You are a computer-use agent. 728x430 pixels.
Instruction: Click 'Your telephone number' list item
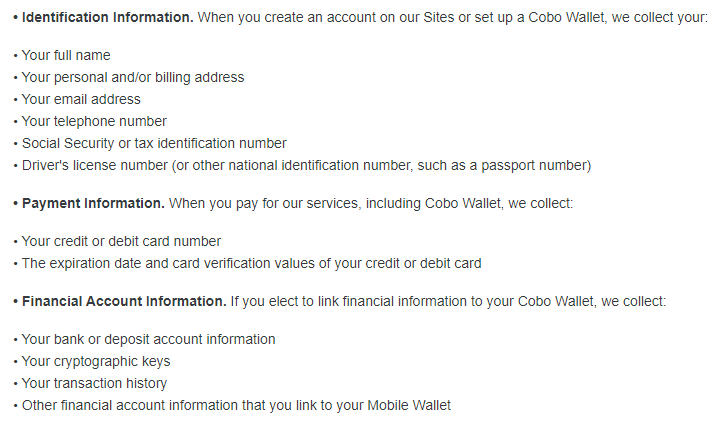tap(94, 121)
